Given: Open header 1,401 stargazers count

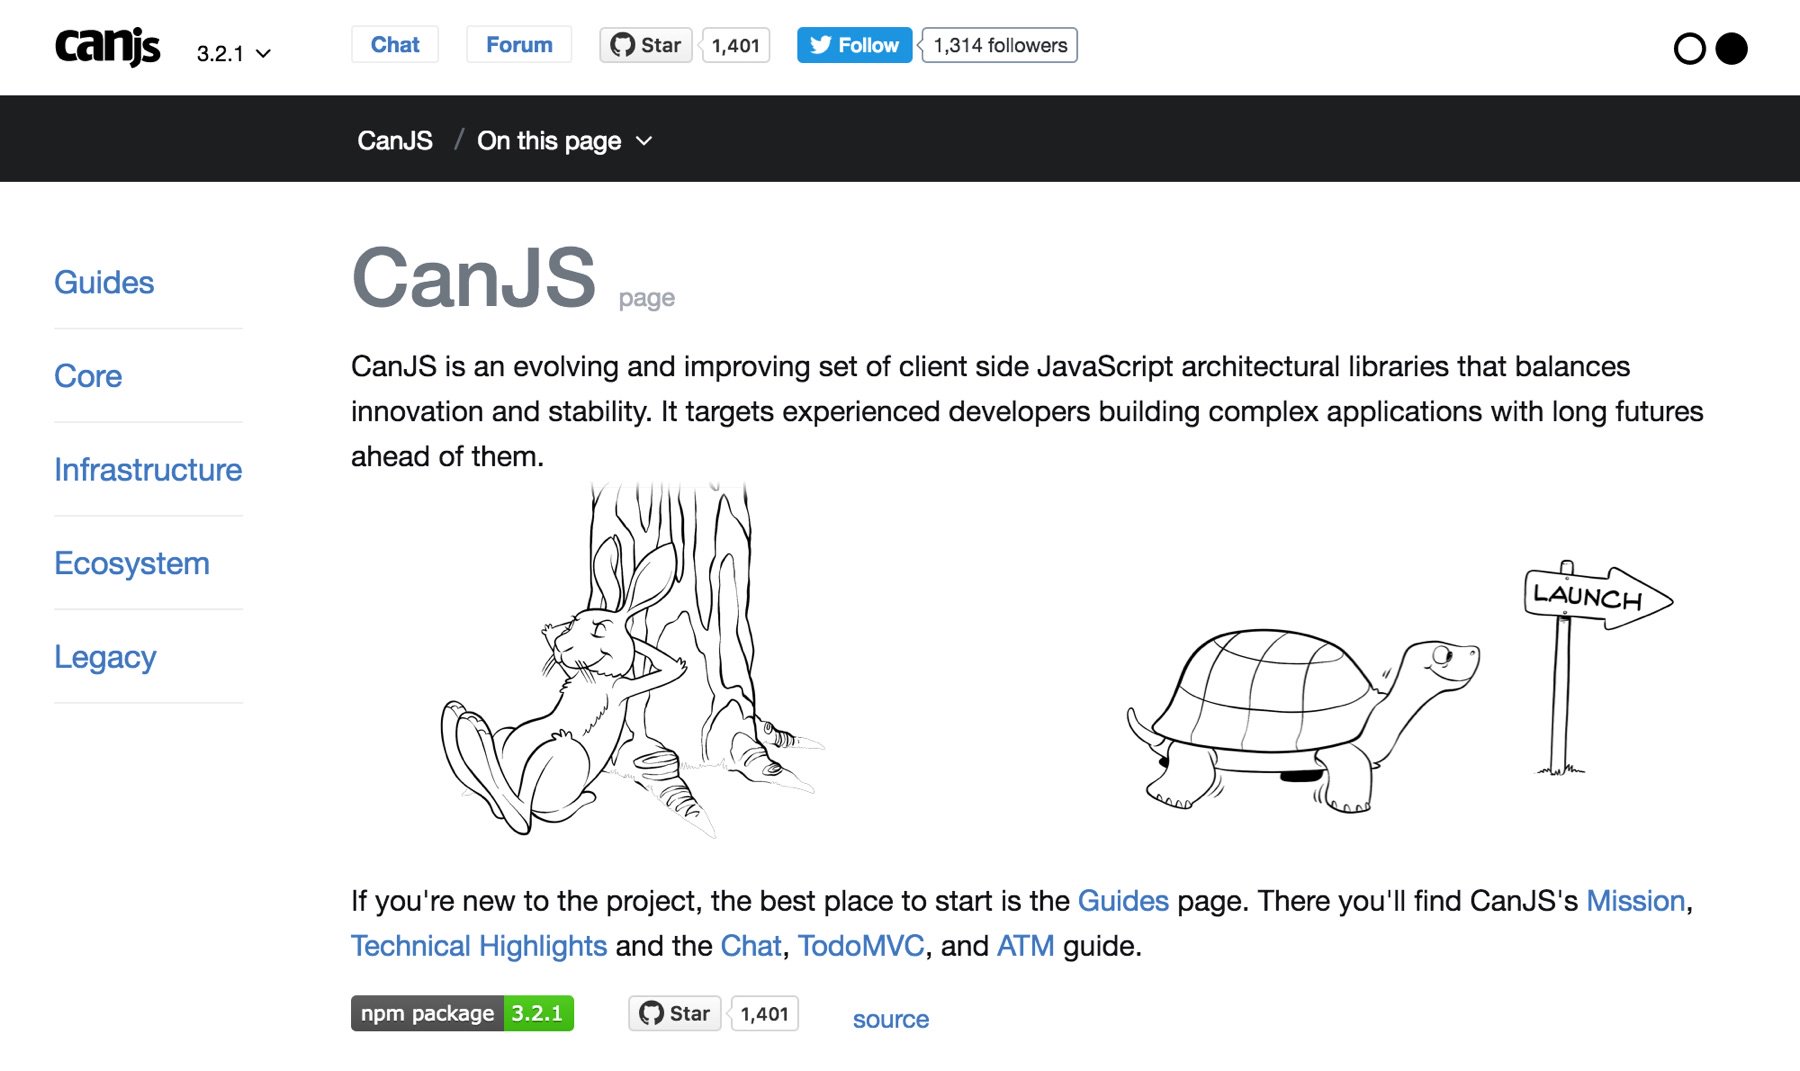Looking at the screenshot, I should click(x=736, y=45).
